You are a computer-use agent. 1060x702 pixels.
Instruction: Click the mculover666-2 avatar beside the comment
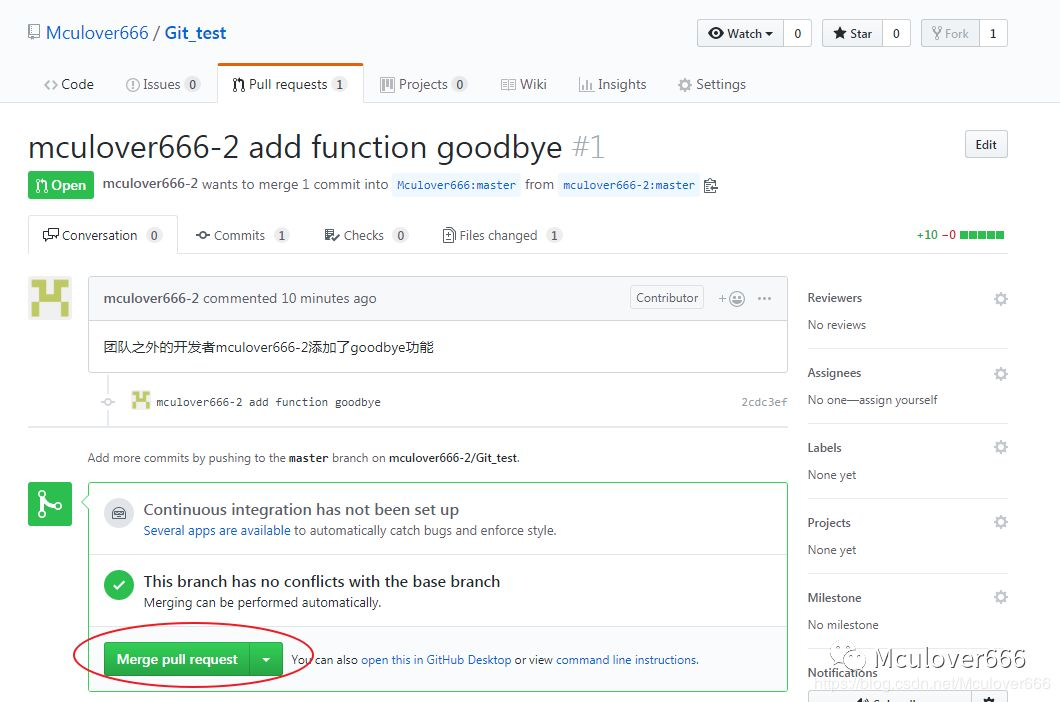click(x=50, y=298)
